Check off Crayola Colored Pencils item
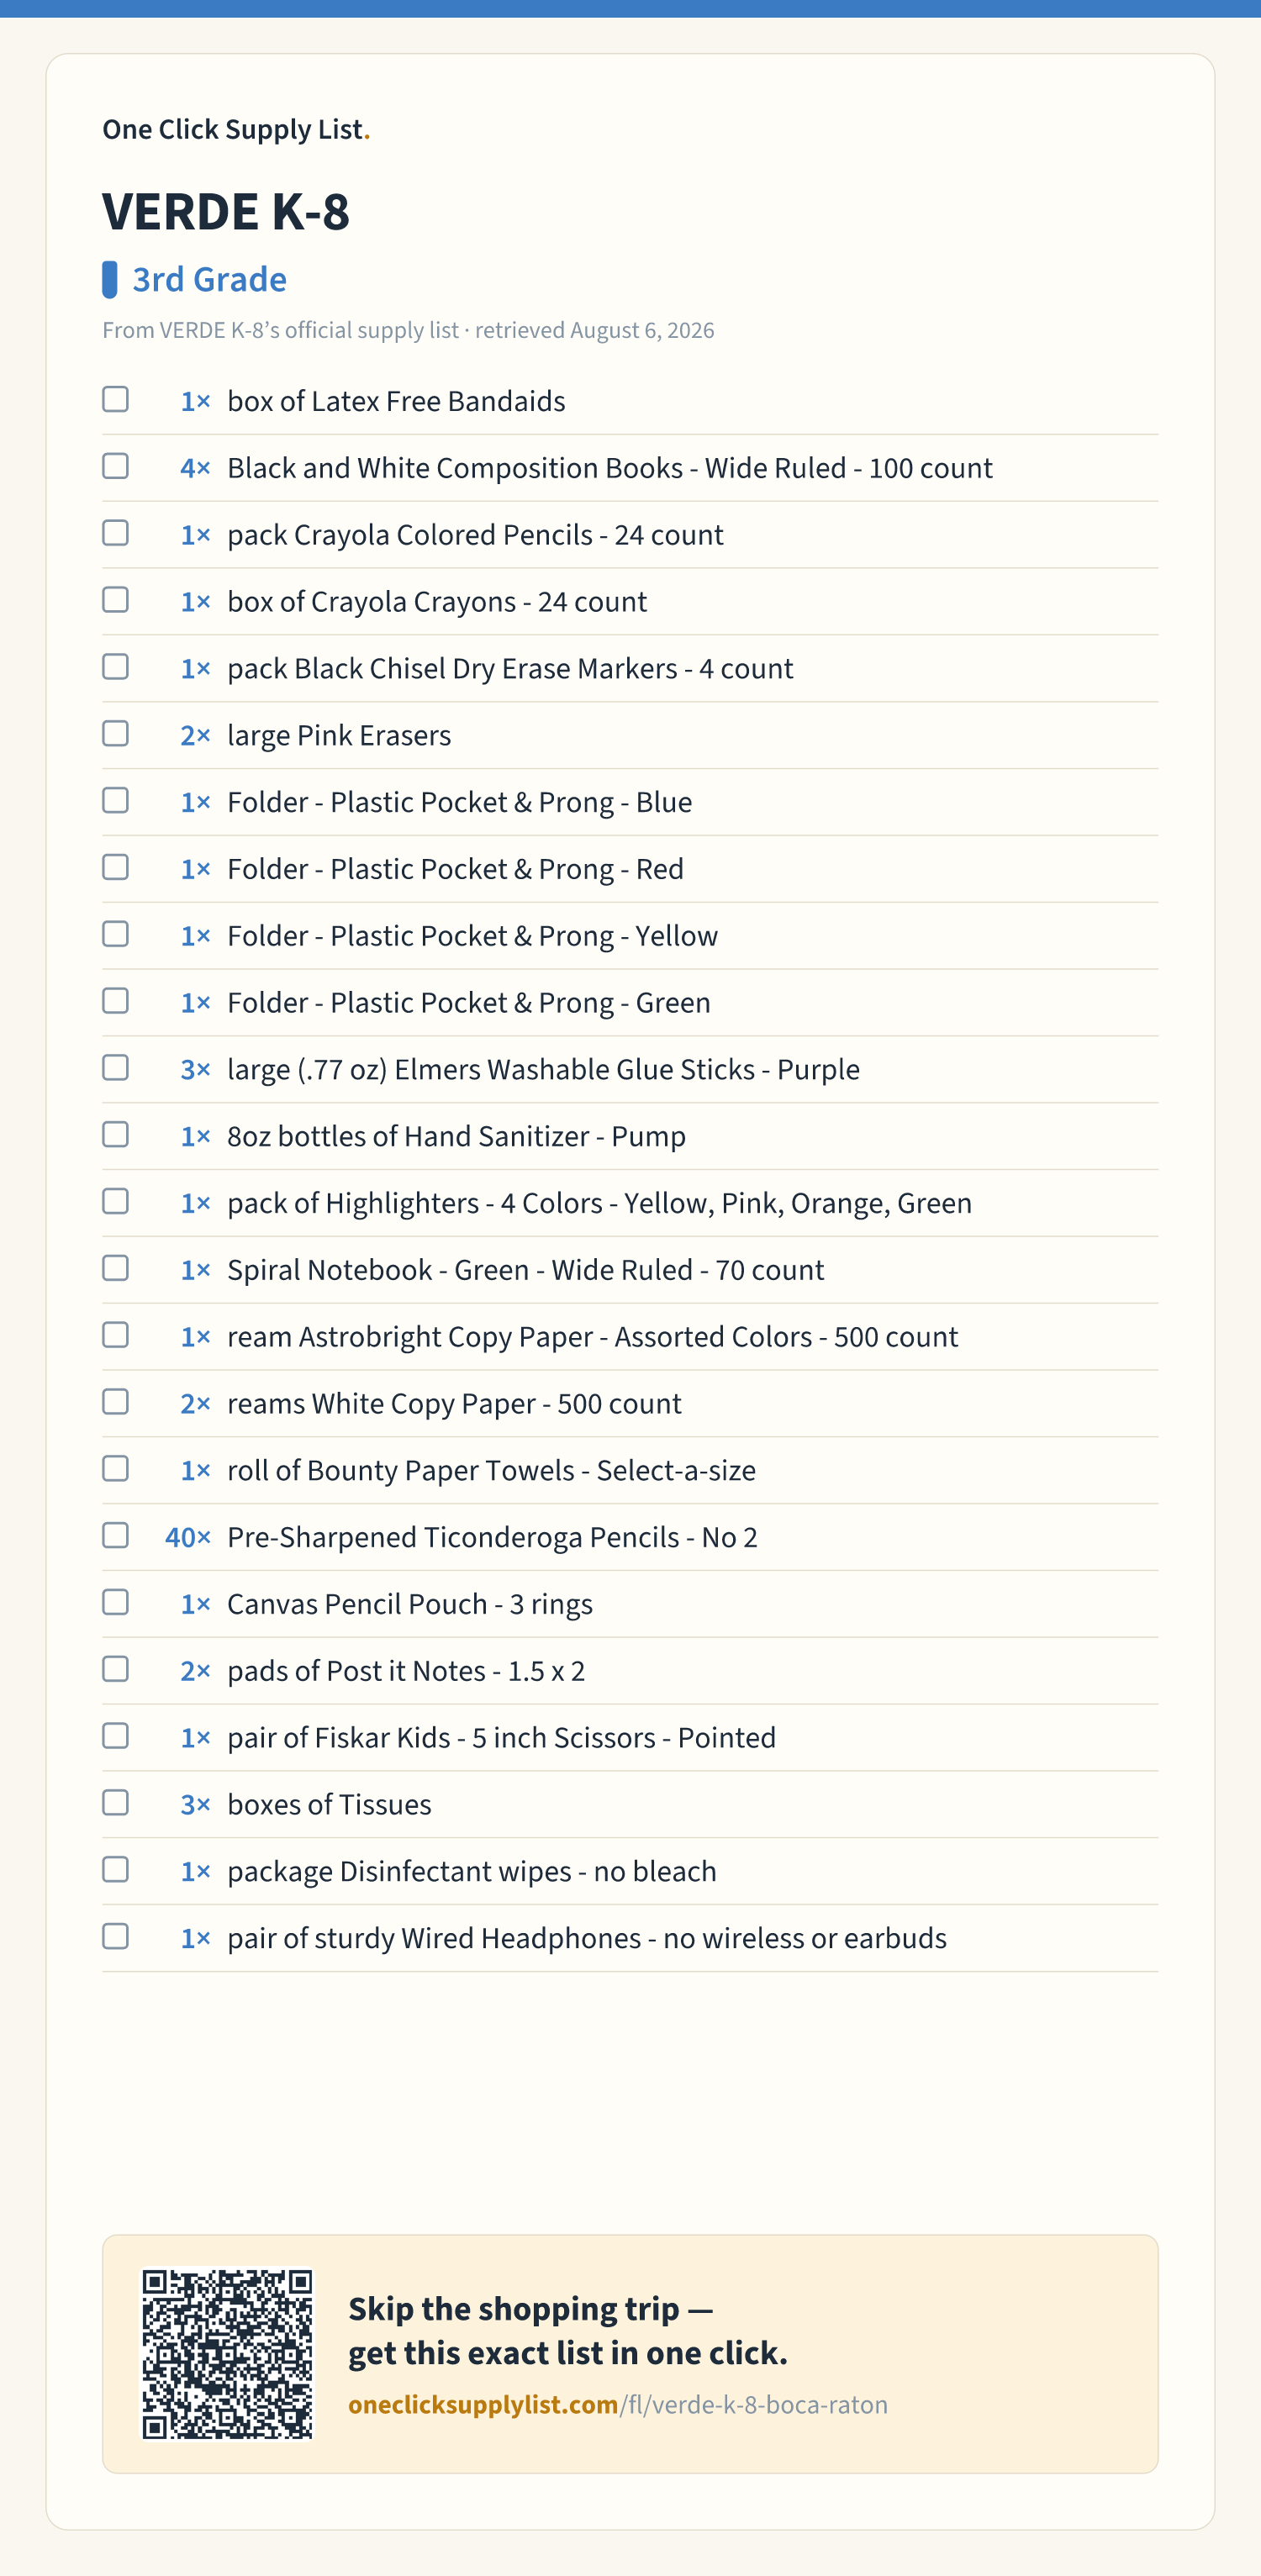 [x=116, y=533]
